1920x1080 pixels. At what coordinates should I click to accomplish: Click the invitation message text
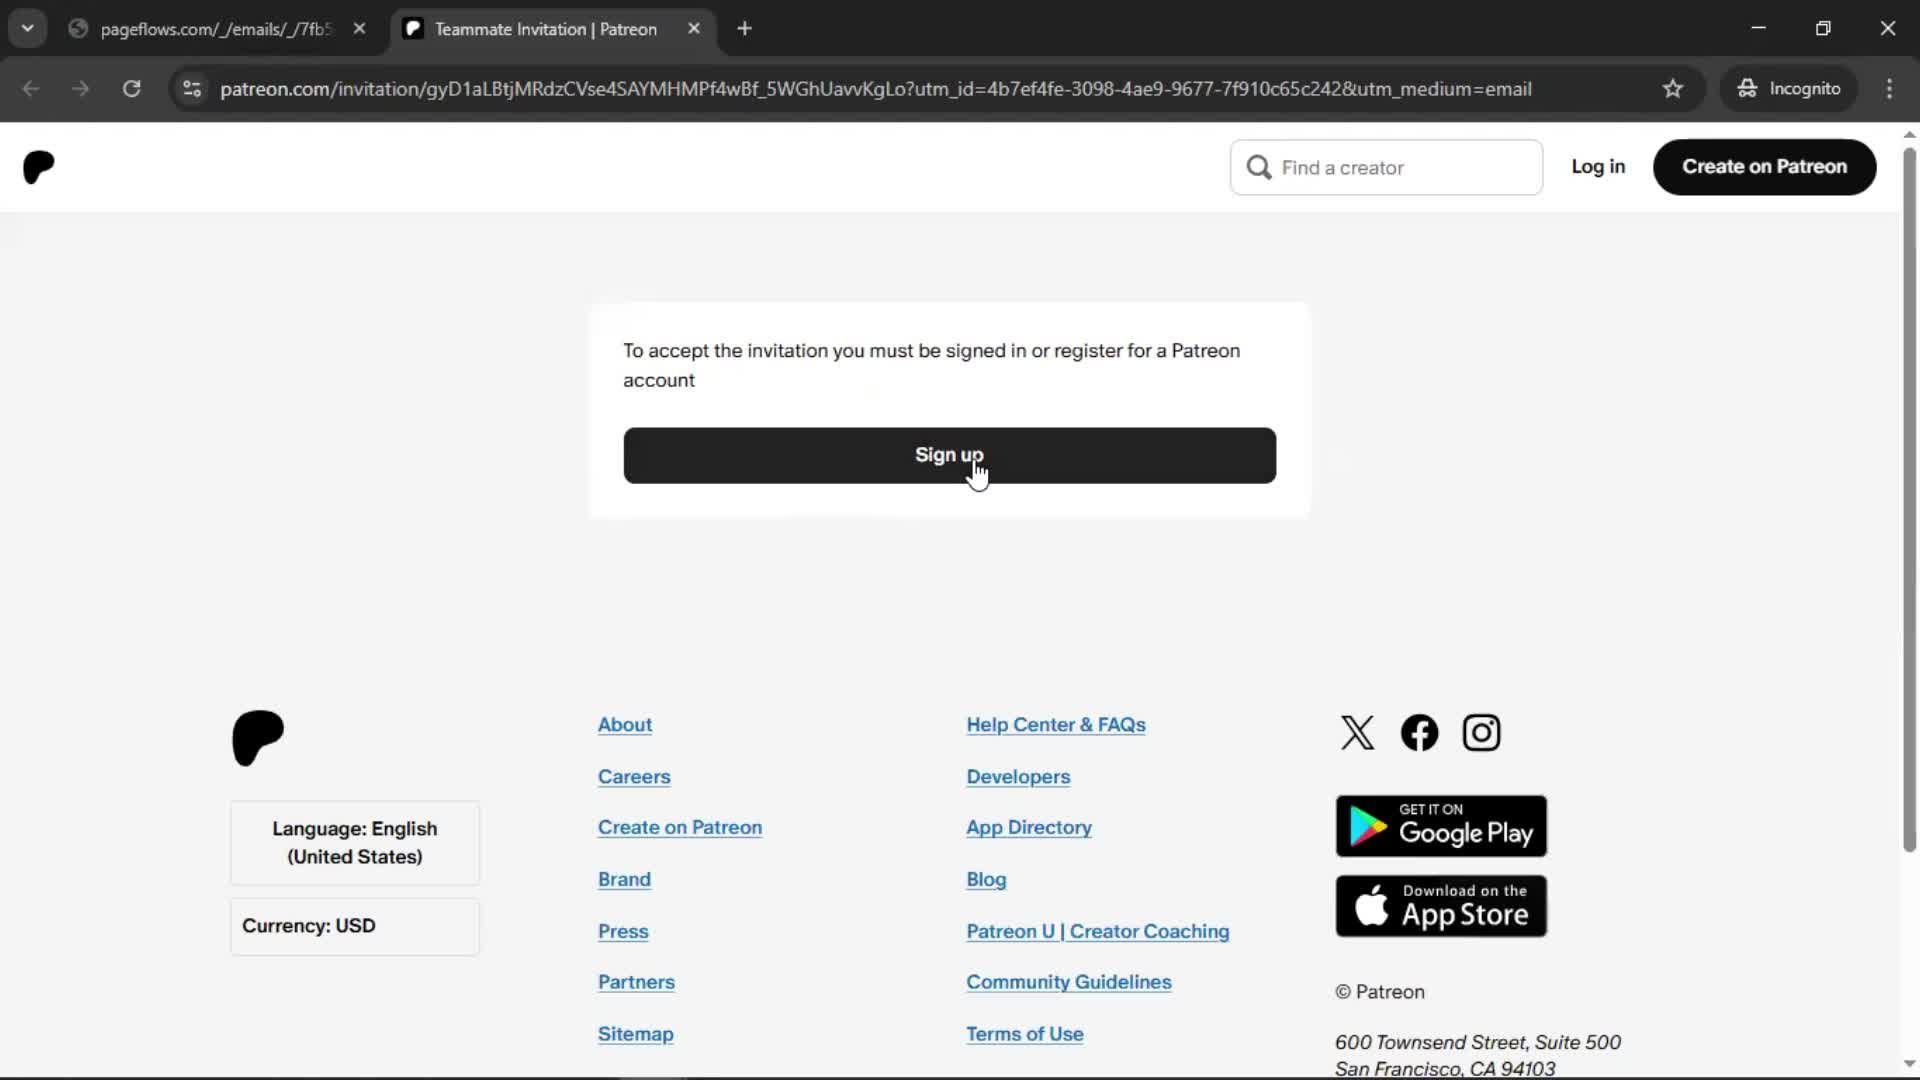(x=931, y=366)
